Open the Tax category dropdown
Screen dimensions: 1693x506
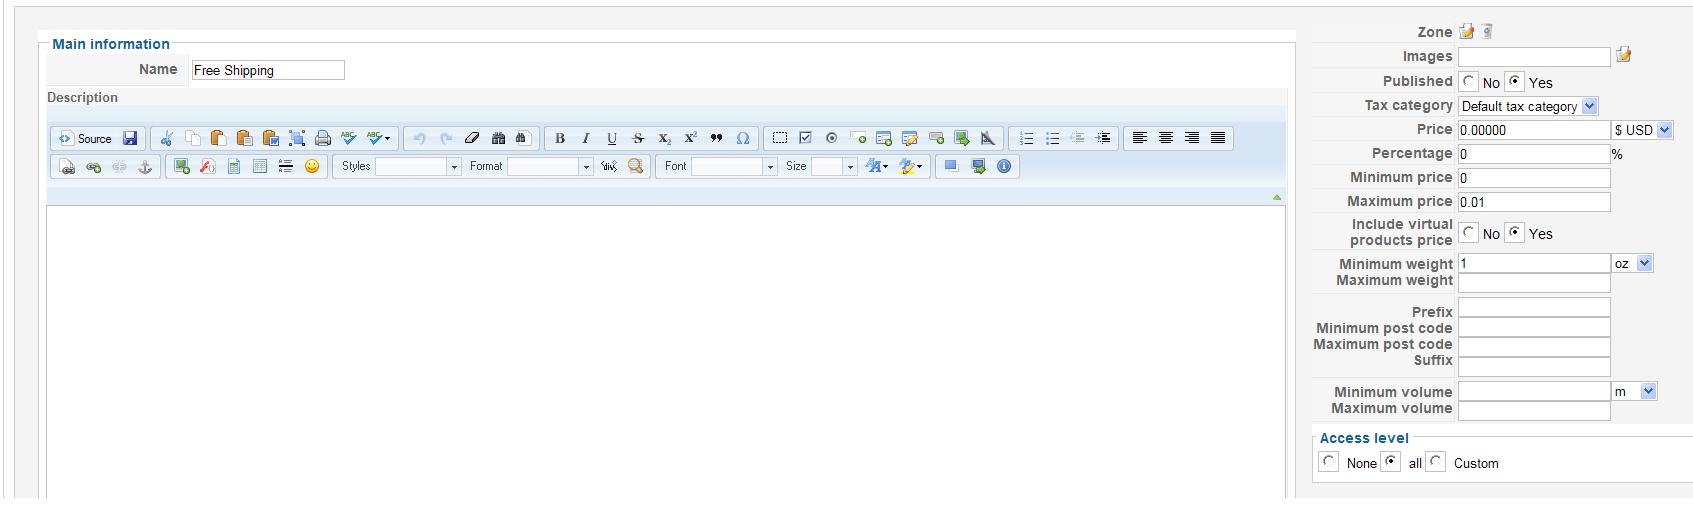click(x=1528, y=106)
